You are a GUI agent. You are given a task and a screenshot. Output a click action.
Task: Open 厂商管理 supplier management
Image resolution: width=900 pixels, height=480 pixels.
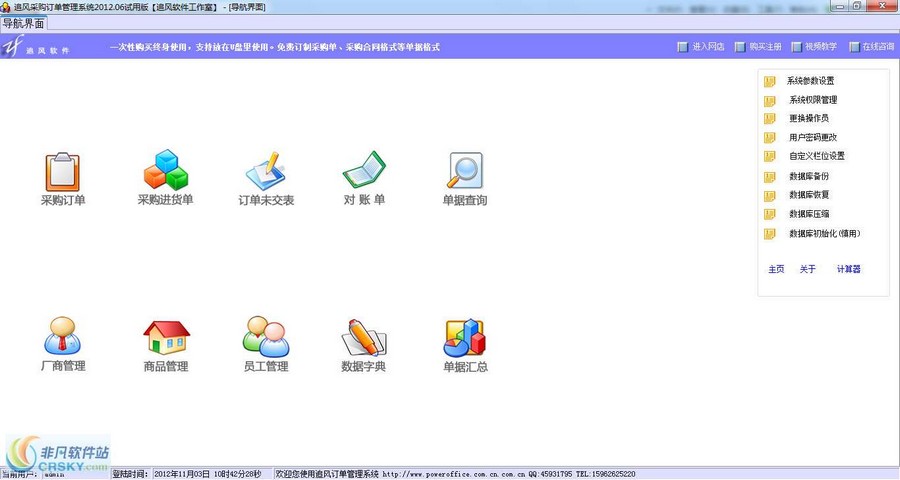(x=63, y=344)
